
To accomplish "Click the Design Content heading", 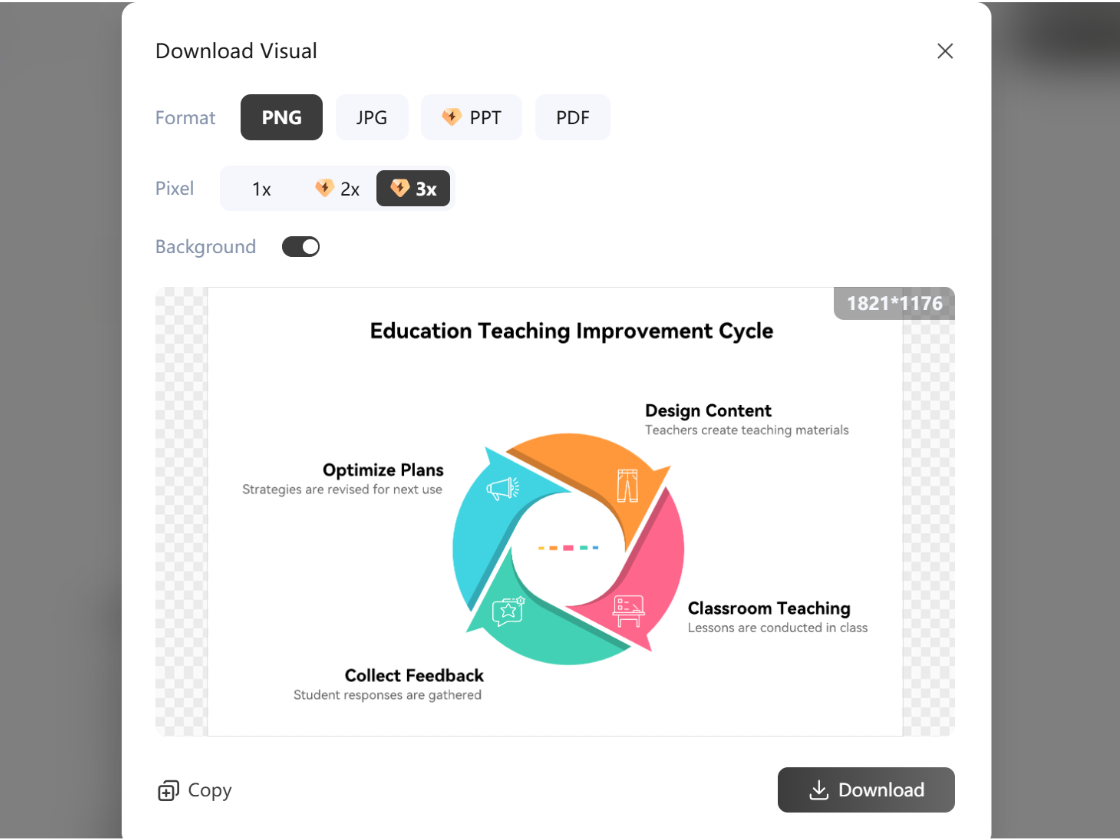I will [708, 410].
